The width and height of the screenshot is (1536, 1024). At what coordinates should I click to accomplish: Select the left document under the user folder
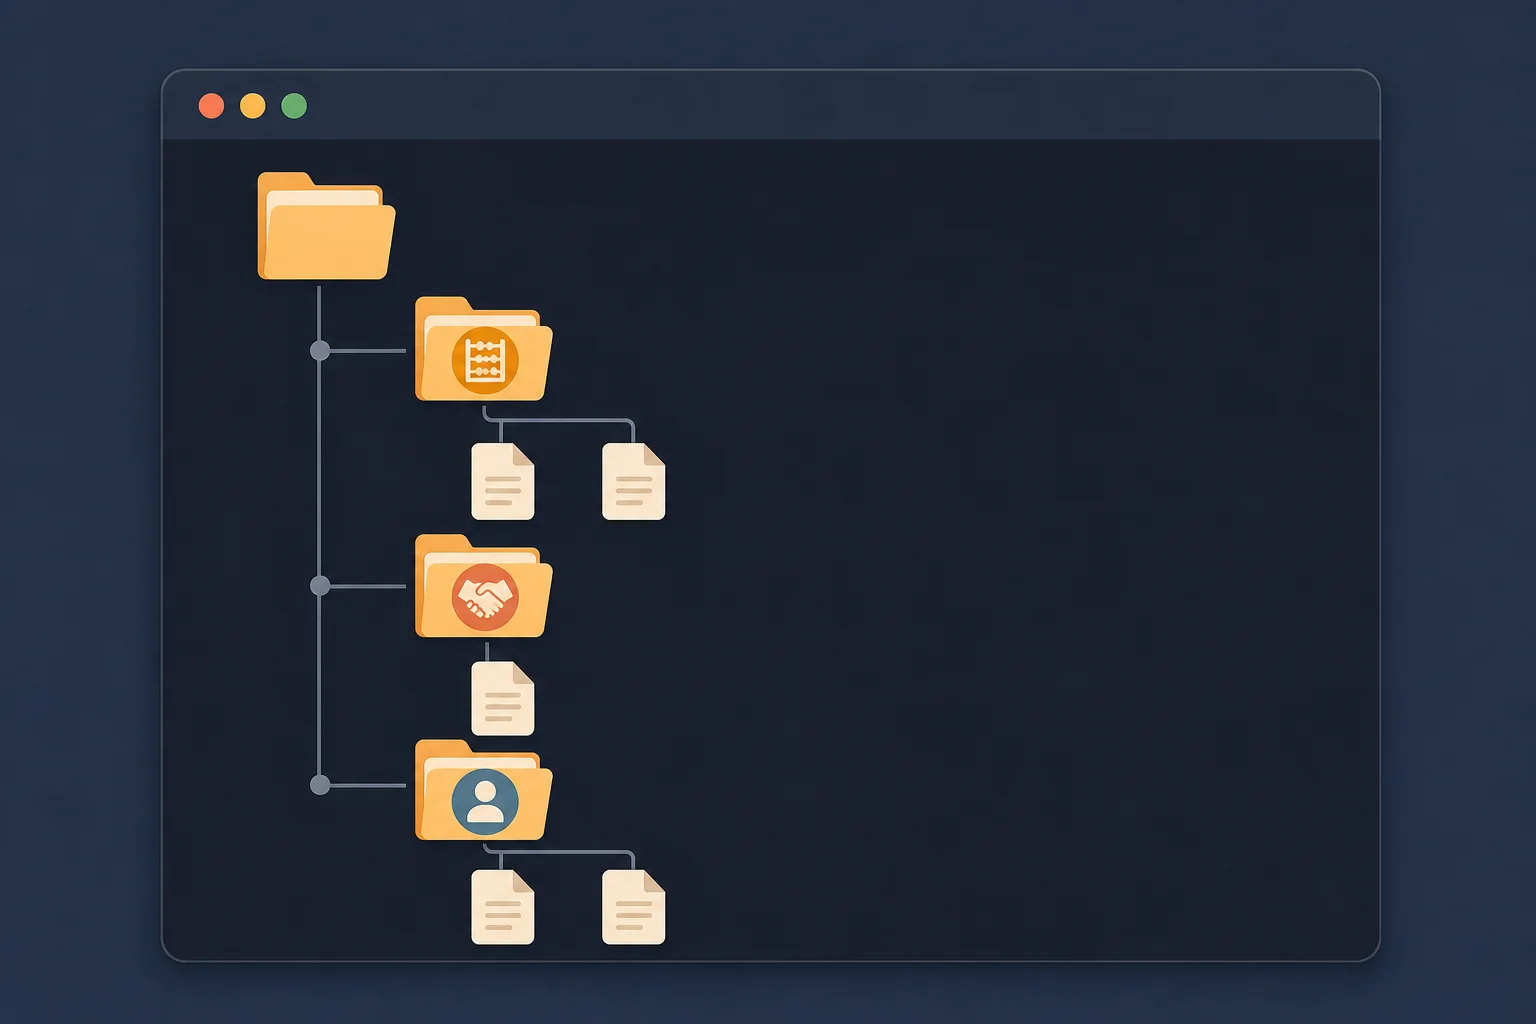(x=503, y=907)
